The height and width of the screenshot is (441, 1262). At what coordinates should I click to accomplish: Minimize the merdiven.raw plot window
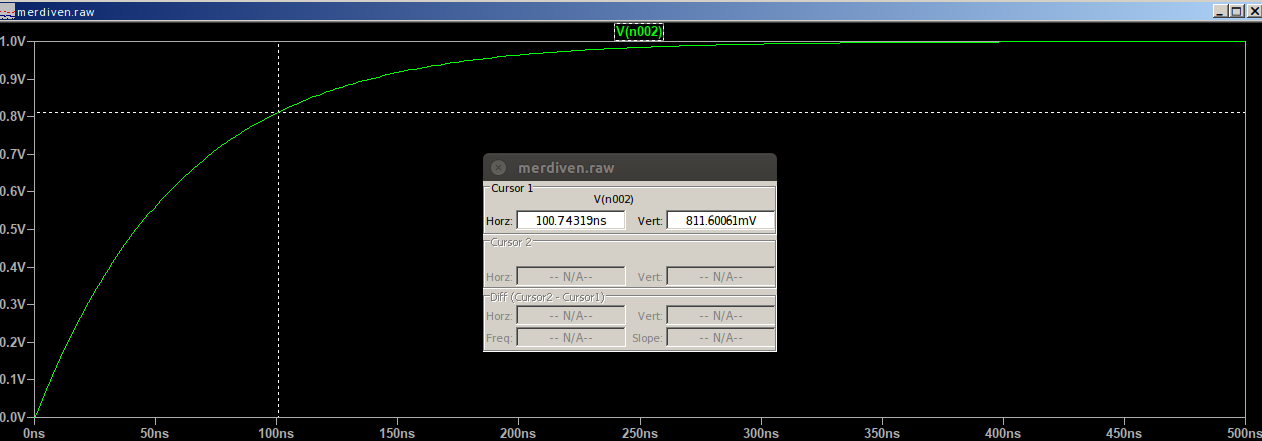tap(1219, 11)
